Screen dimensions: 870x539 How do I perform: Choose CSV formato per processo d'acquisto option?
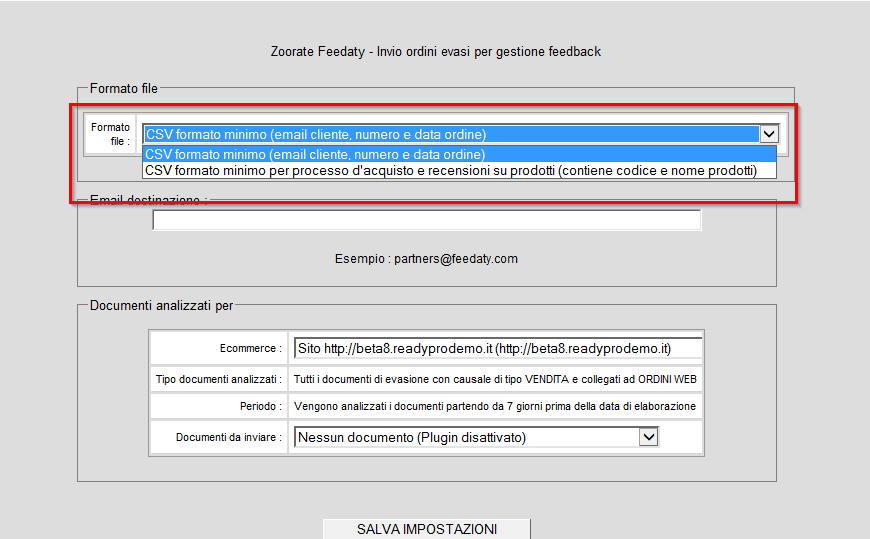pyautogui.click(x=459, y=170)
